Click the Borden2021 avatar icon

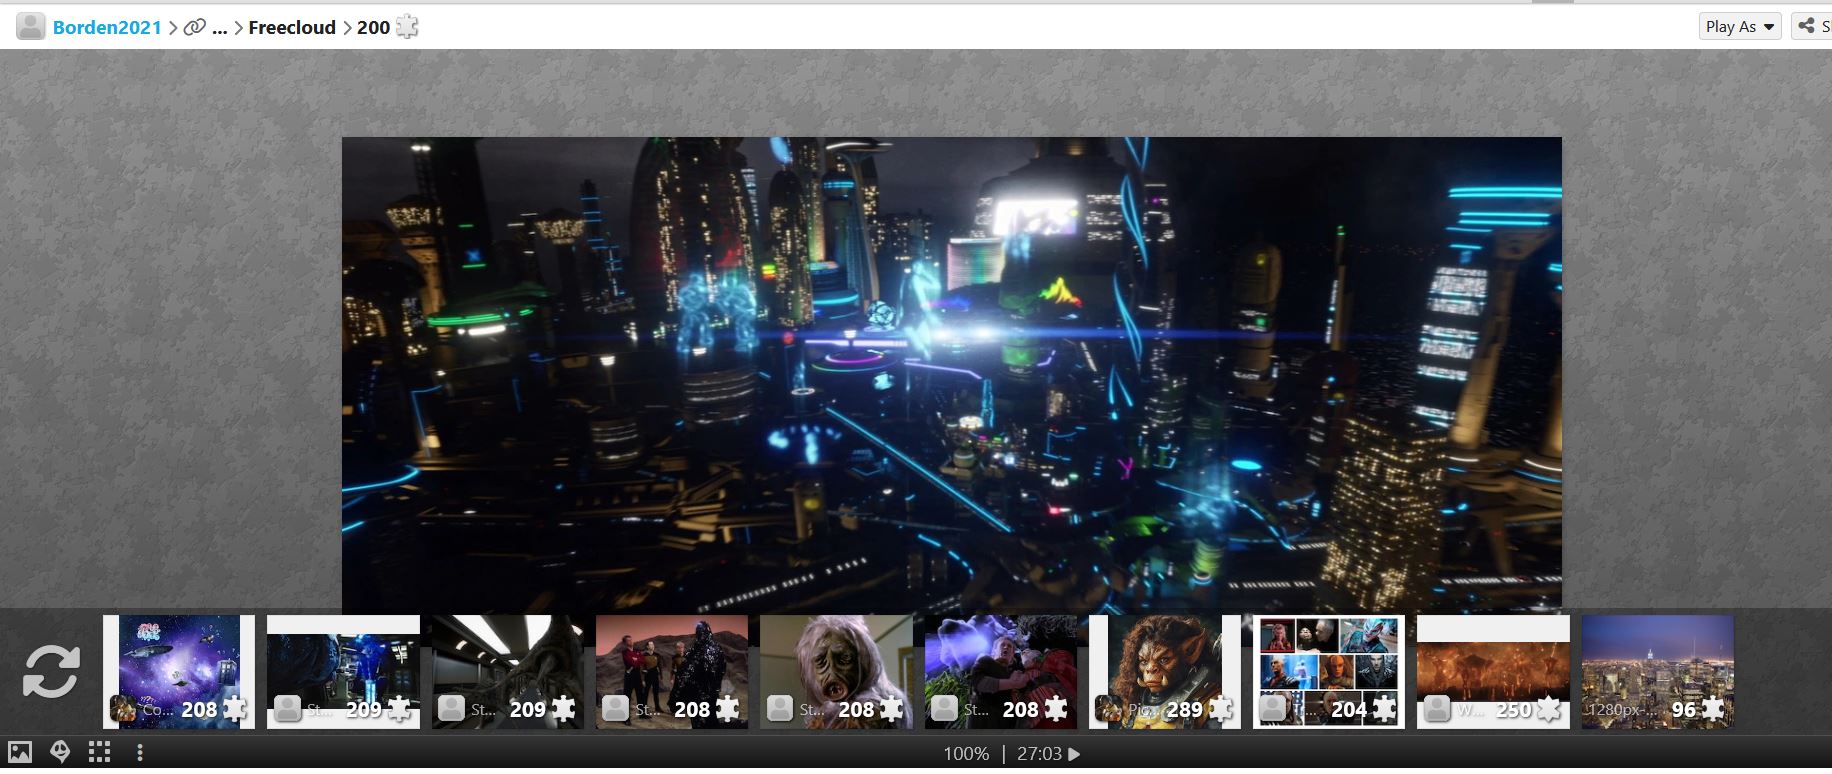tap(31, 27)
